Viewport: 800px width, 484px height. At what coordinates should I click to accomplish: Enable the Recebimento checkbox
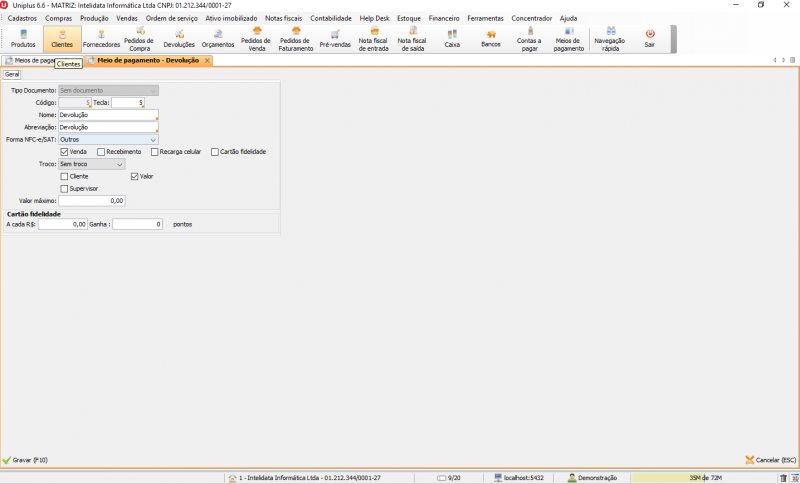tap(101, 152)
